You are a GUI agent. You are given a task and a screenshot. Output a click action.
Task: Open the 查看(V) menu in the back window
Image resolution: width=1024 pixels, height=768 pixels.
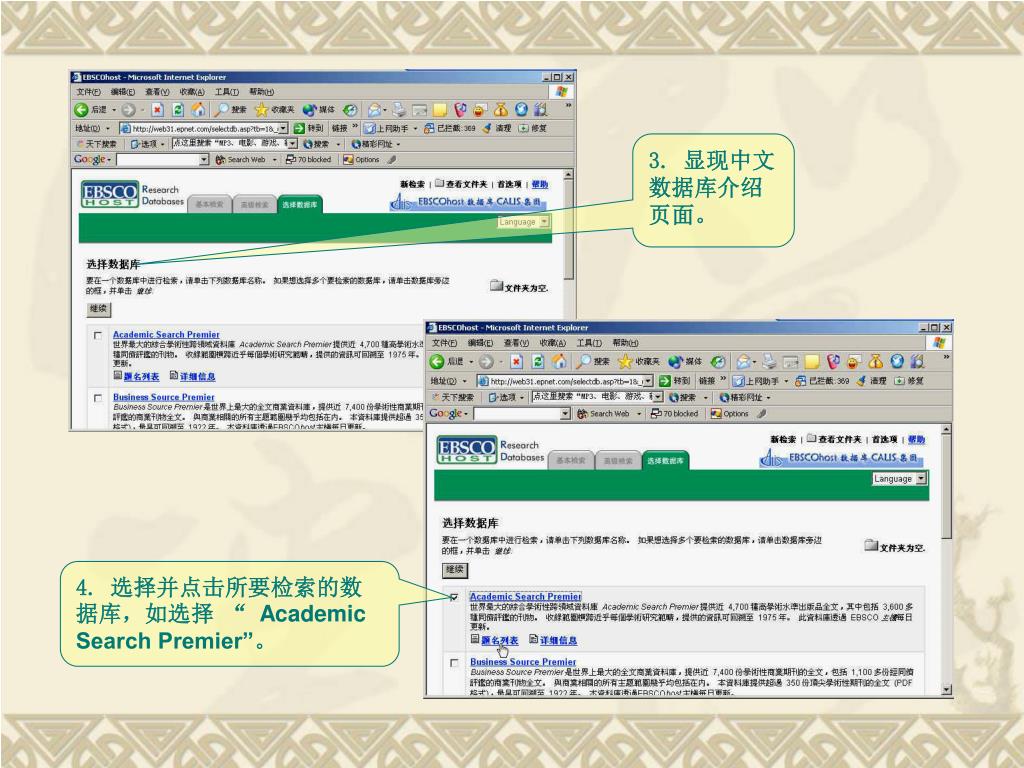[x=157, y=92]
